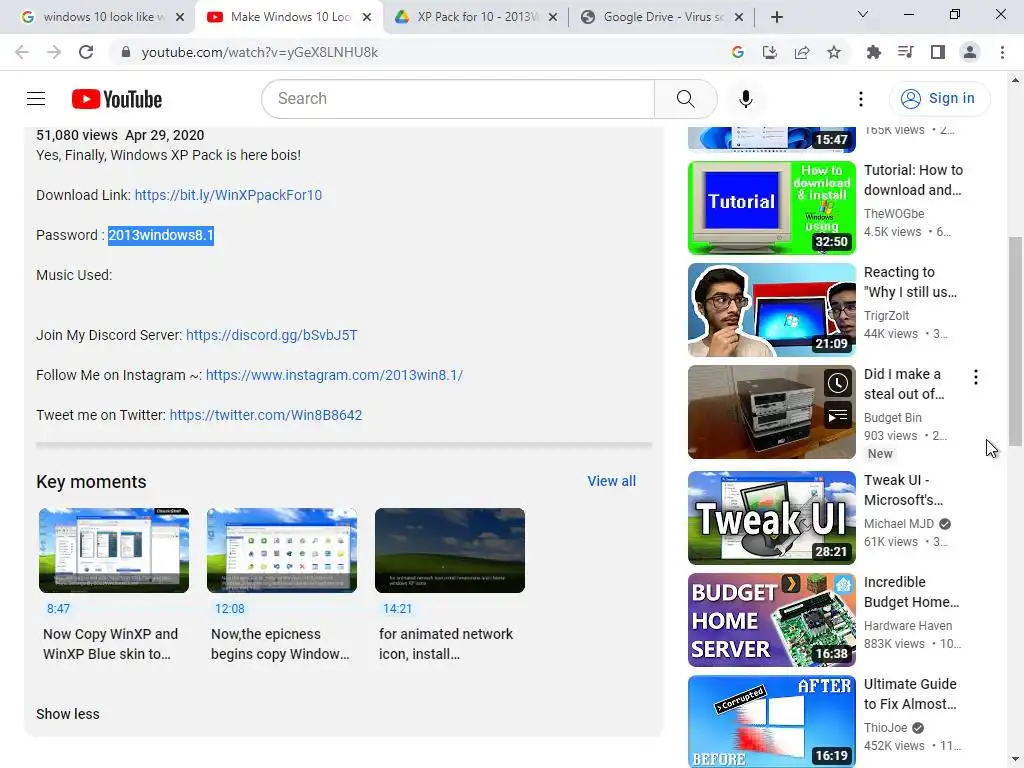
Task: Jump to the 8:47 timestamp
Action: (x=58, y=609)
